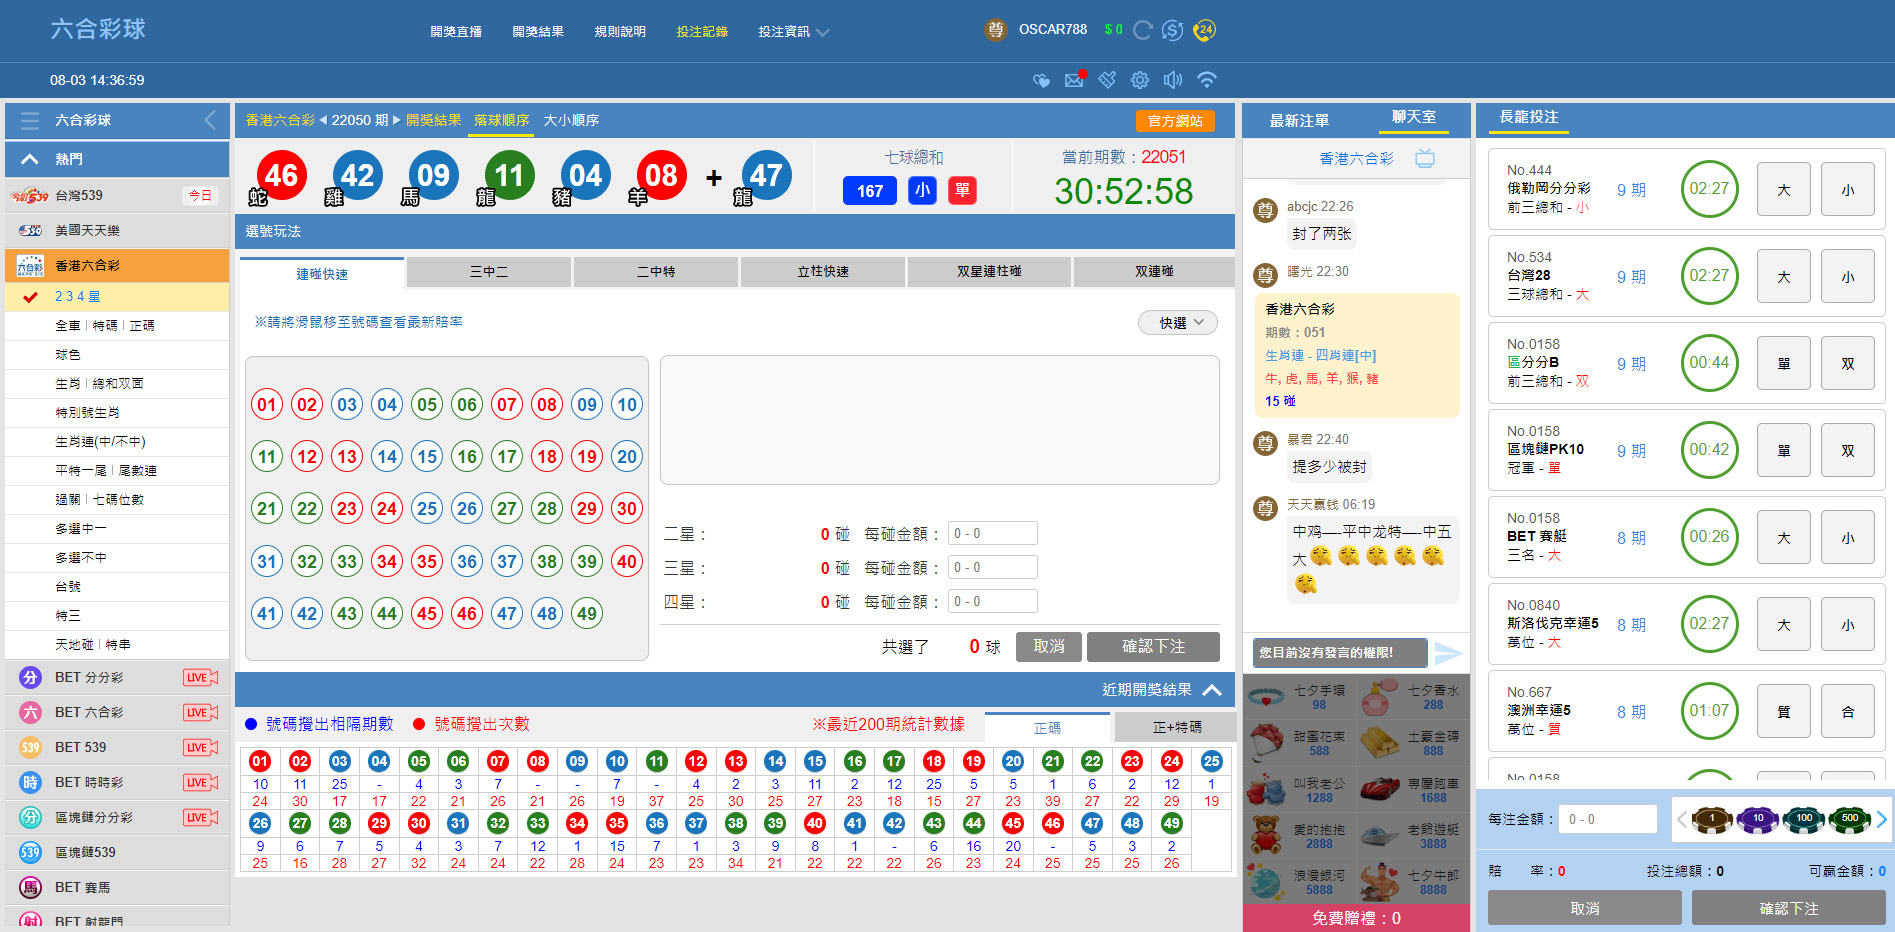Click the dollar transfer icon
This screenshot has height=932, width=1895.
[x=1173, y=30]
